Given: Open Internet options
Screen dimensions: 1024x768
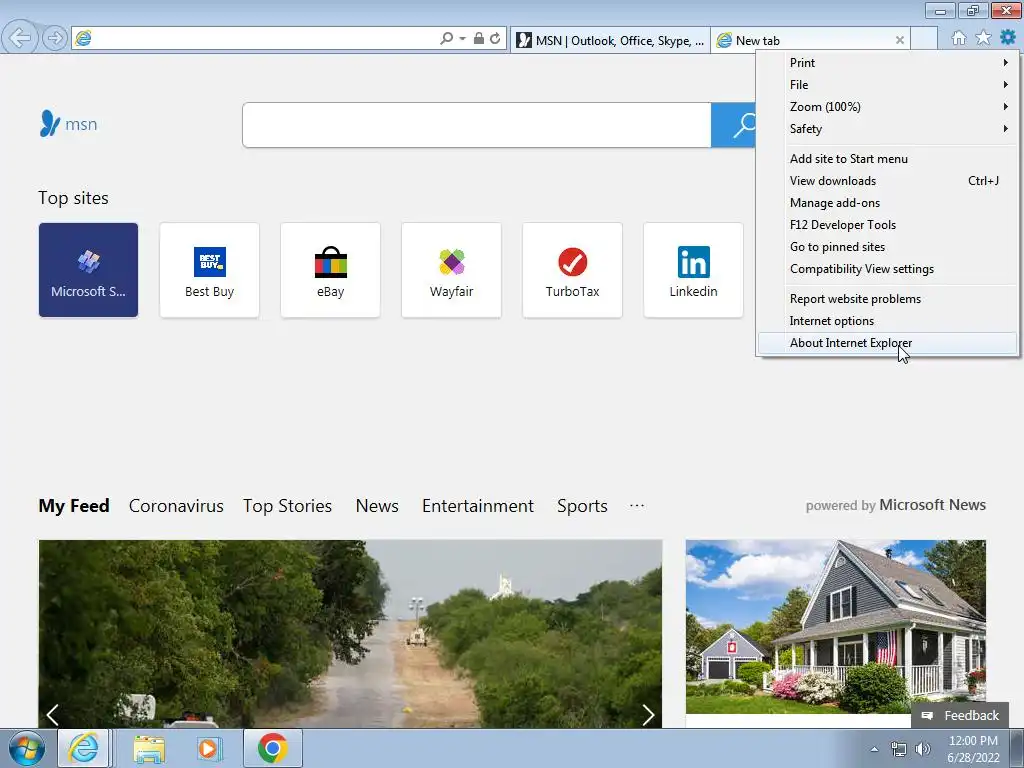Looking at the screenshot, I should click(x=888, y=321).
